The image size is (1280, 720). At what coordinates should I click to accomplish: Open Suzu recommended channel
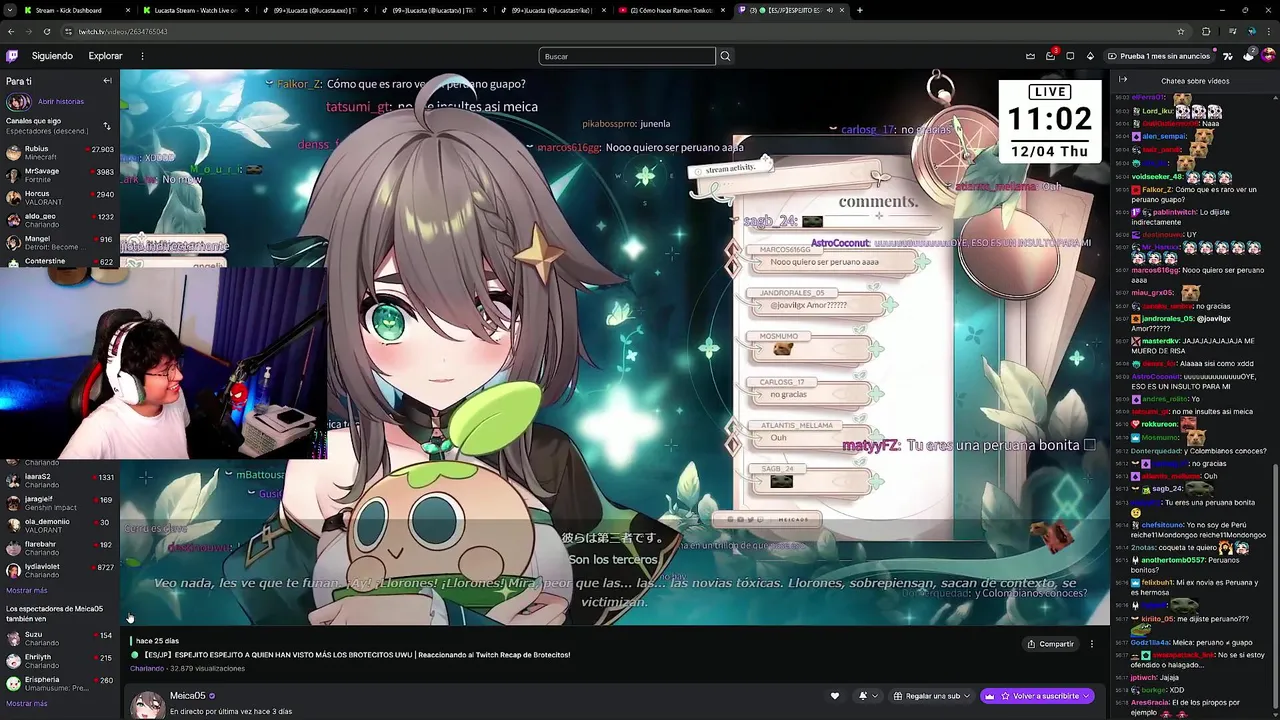point(60,639)
